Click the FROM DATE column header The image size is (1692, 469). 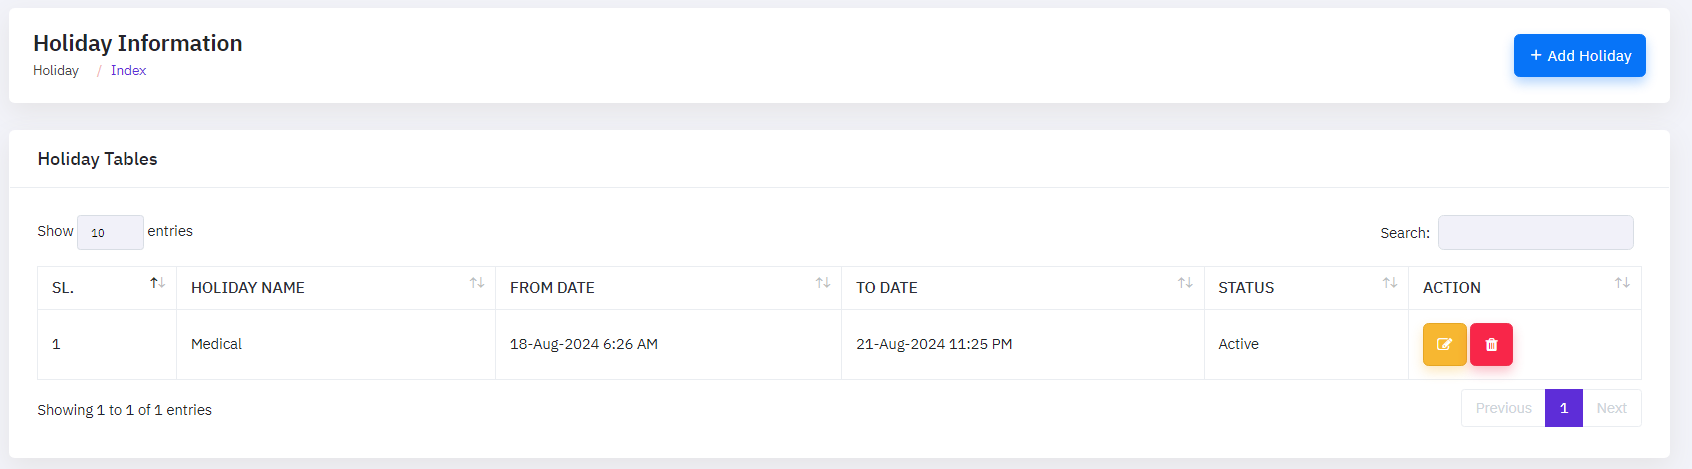tap(552, 288)
